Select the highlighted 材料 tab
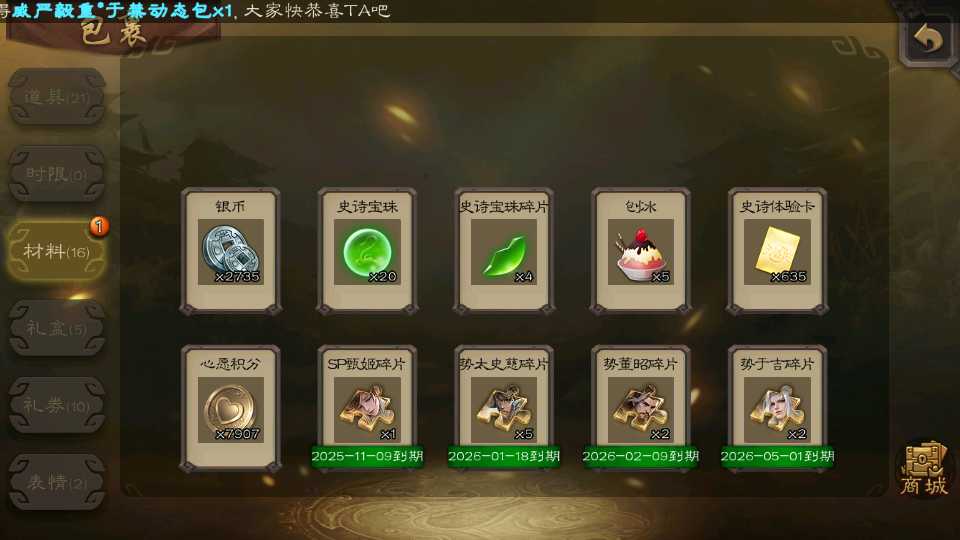 pyautogui.click(x=56, y=251)
